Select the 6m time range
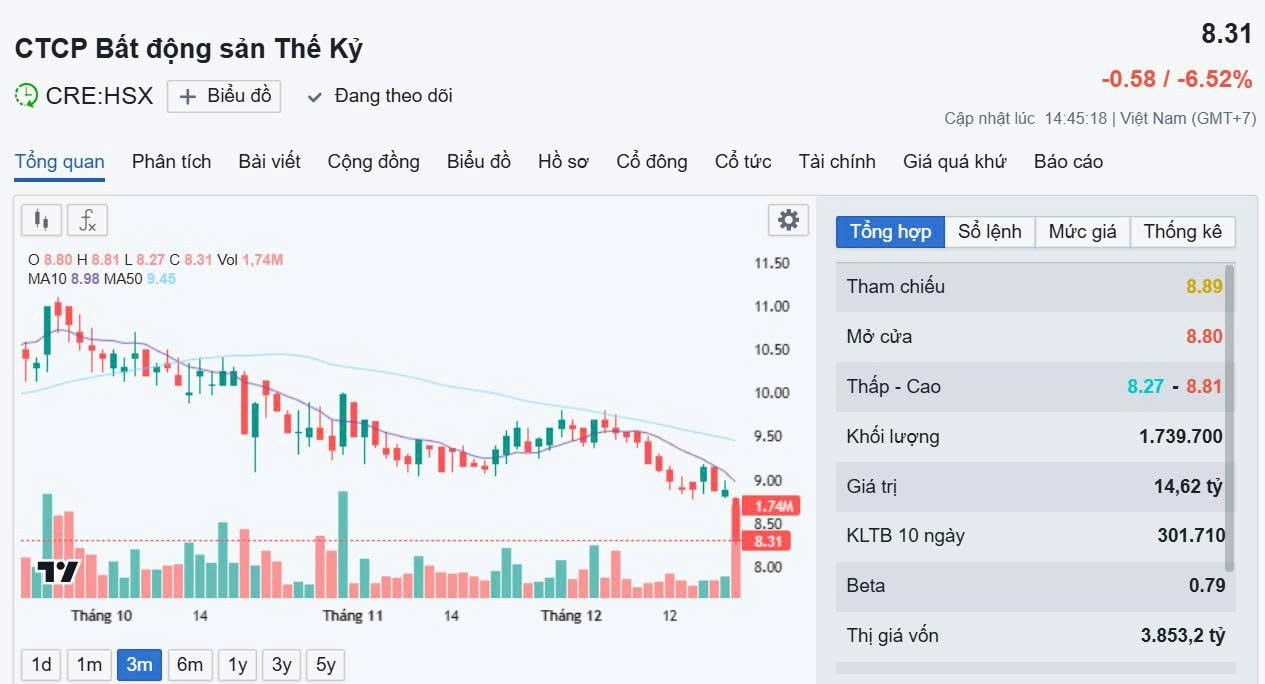 click(x=190, y=664)
